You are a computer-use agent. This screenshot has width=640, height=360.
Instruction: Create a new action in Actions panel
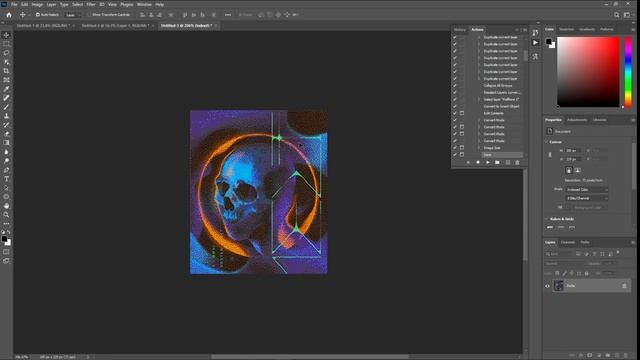tap(507, 162)
